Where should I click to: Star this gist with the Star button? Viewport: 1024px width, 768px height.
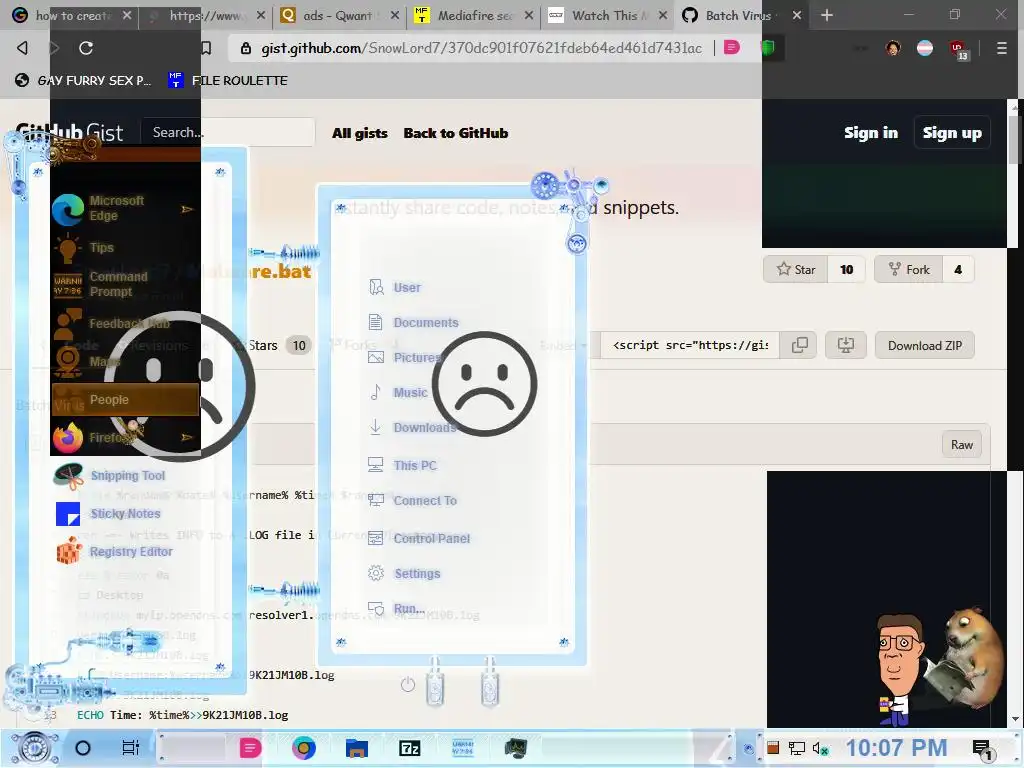coord(795,270)
